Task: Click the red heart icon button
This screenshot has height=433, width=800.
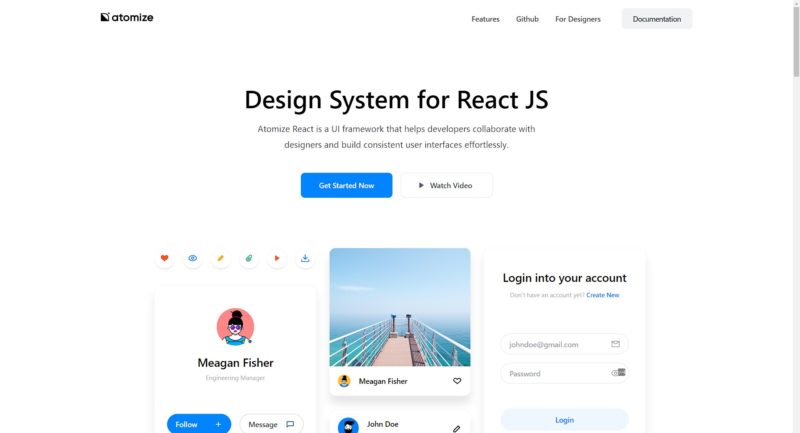Action: pyautogui.click(x=165, y=258)
